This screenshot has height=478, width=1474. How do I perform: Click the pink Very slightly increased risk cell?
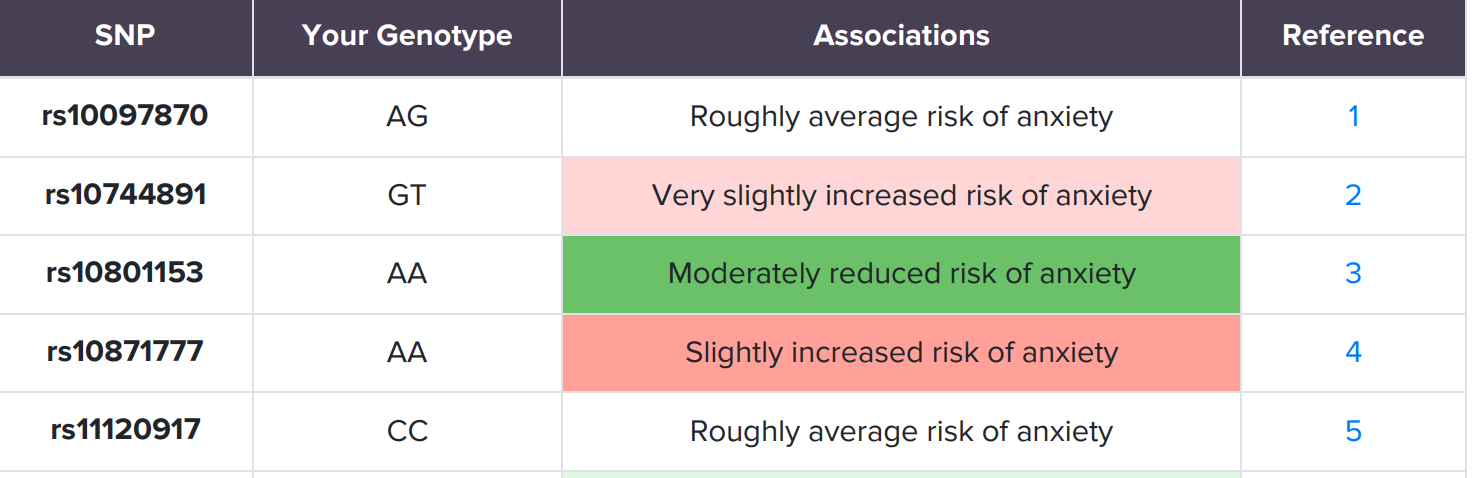point(901,195)
